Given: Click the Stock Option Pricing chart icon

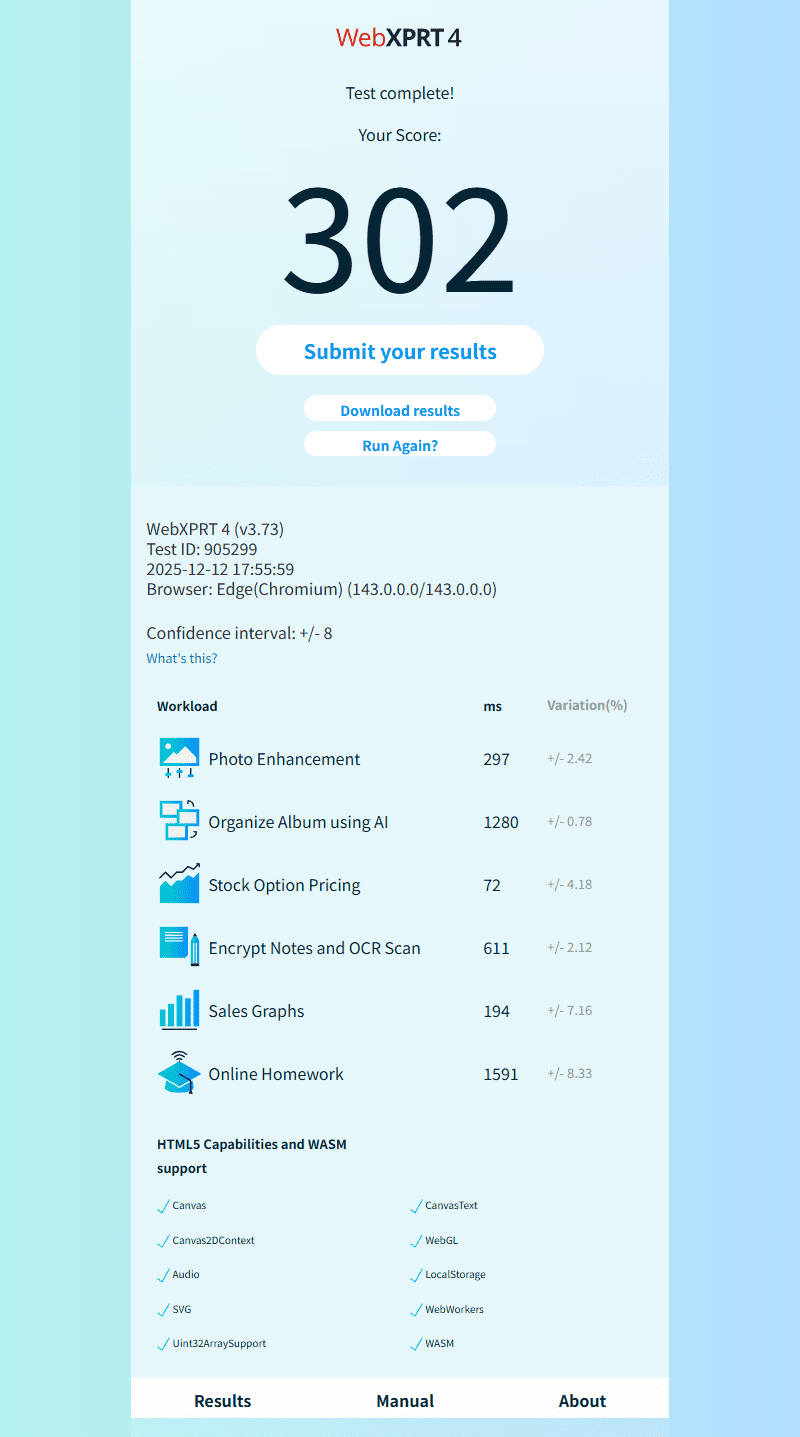Looking at the screenshot, I should 179,884.
